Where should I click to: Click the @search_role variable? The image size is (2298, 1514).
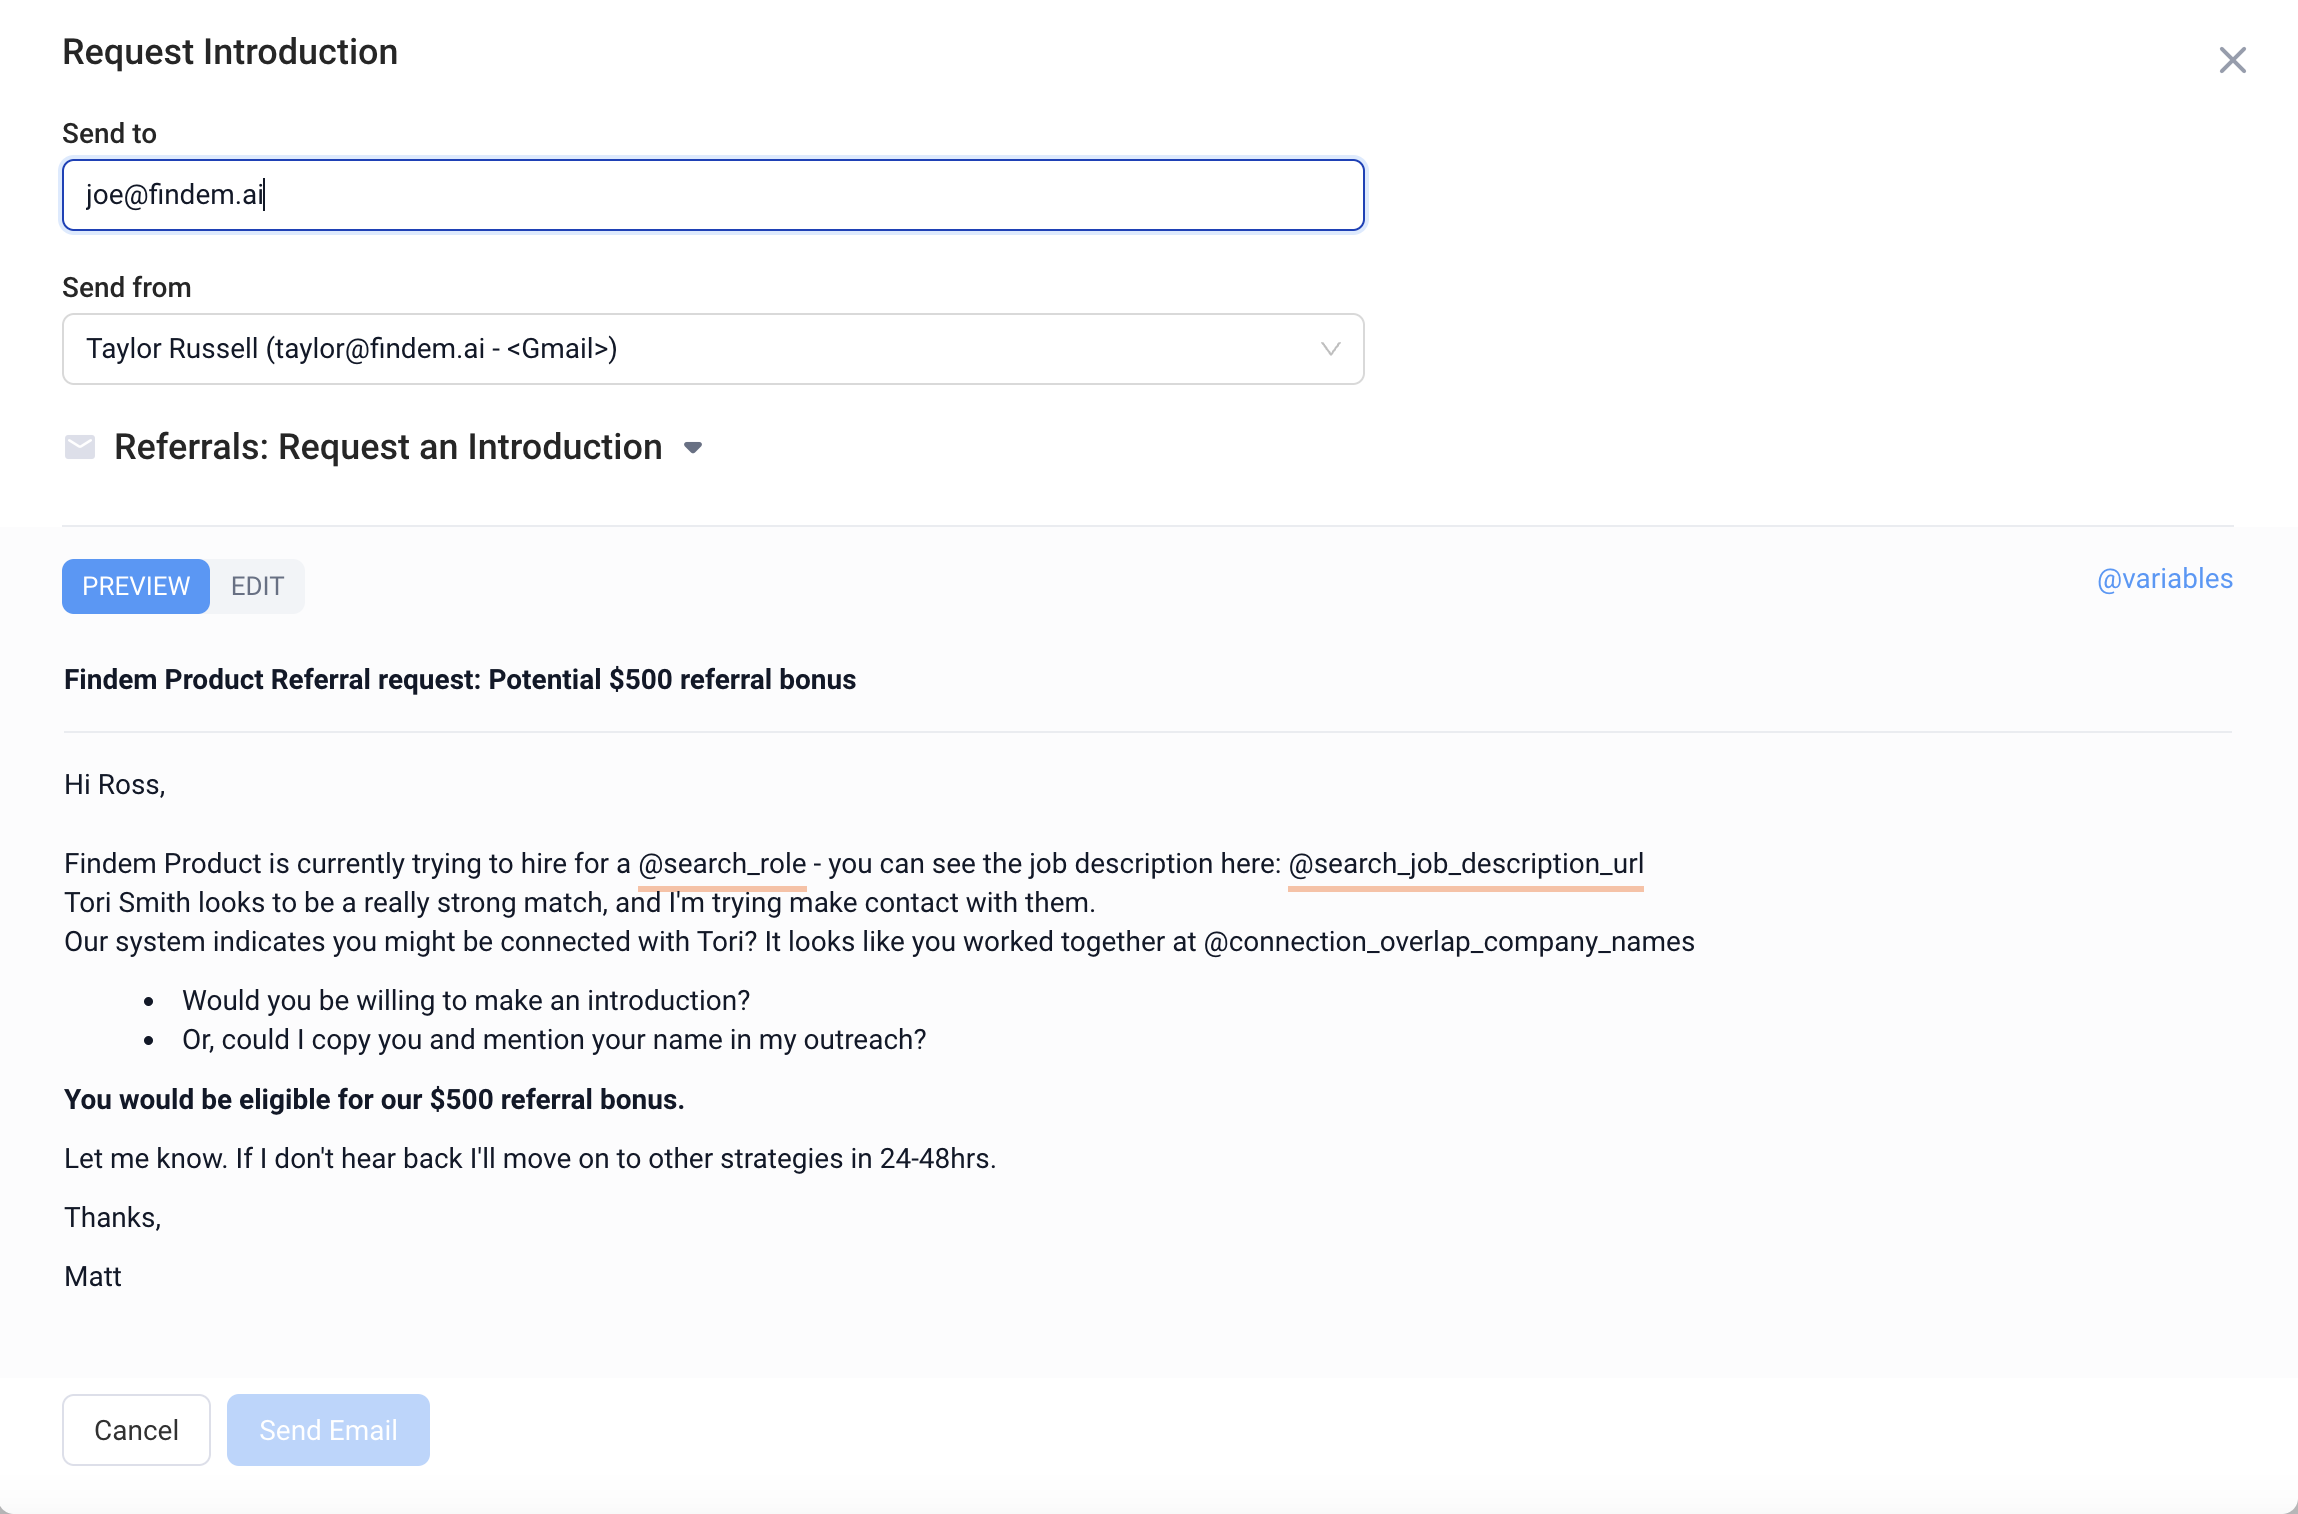point(722,864)
